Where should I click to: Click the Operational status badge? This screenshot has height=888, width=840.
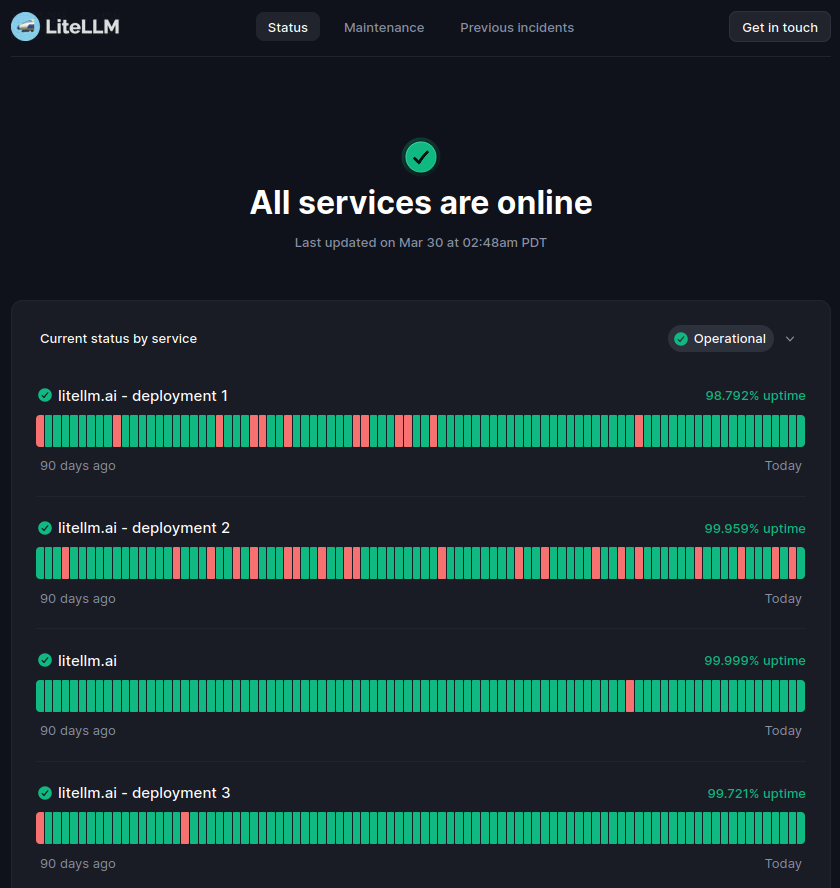pyautogui.click(x=721, y=339)
